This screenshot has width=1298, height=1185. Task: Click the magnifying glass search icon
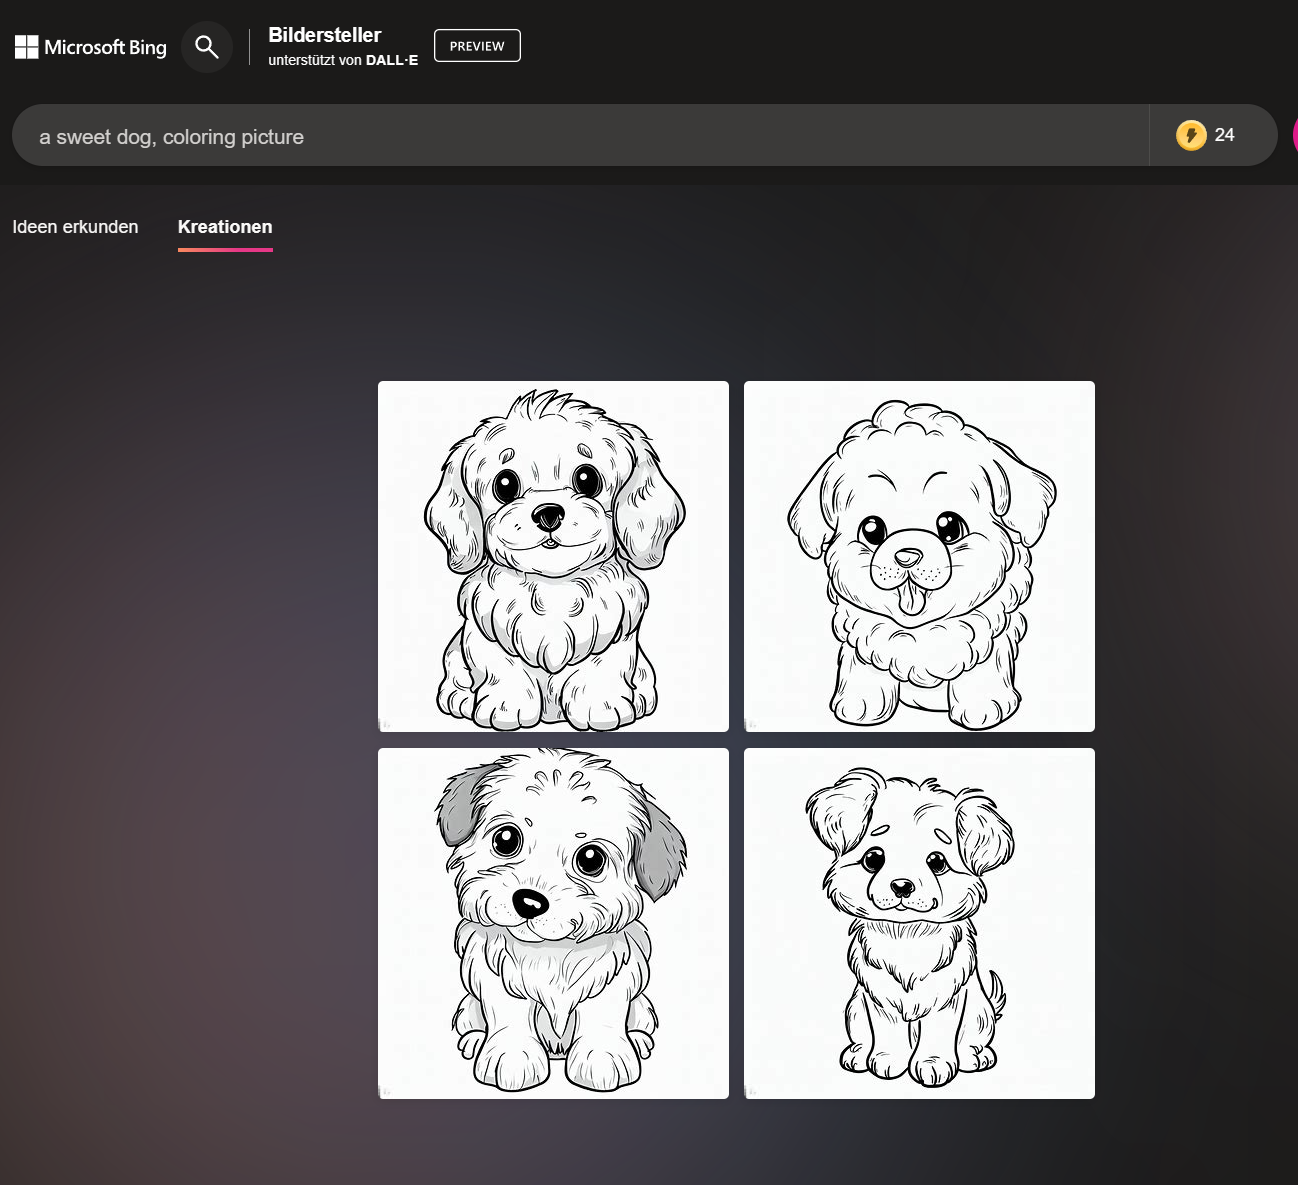207,47
